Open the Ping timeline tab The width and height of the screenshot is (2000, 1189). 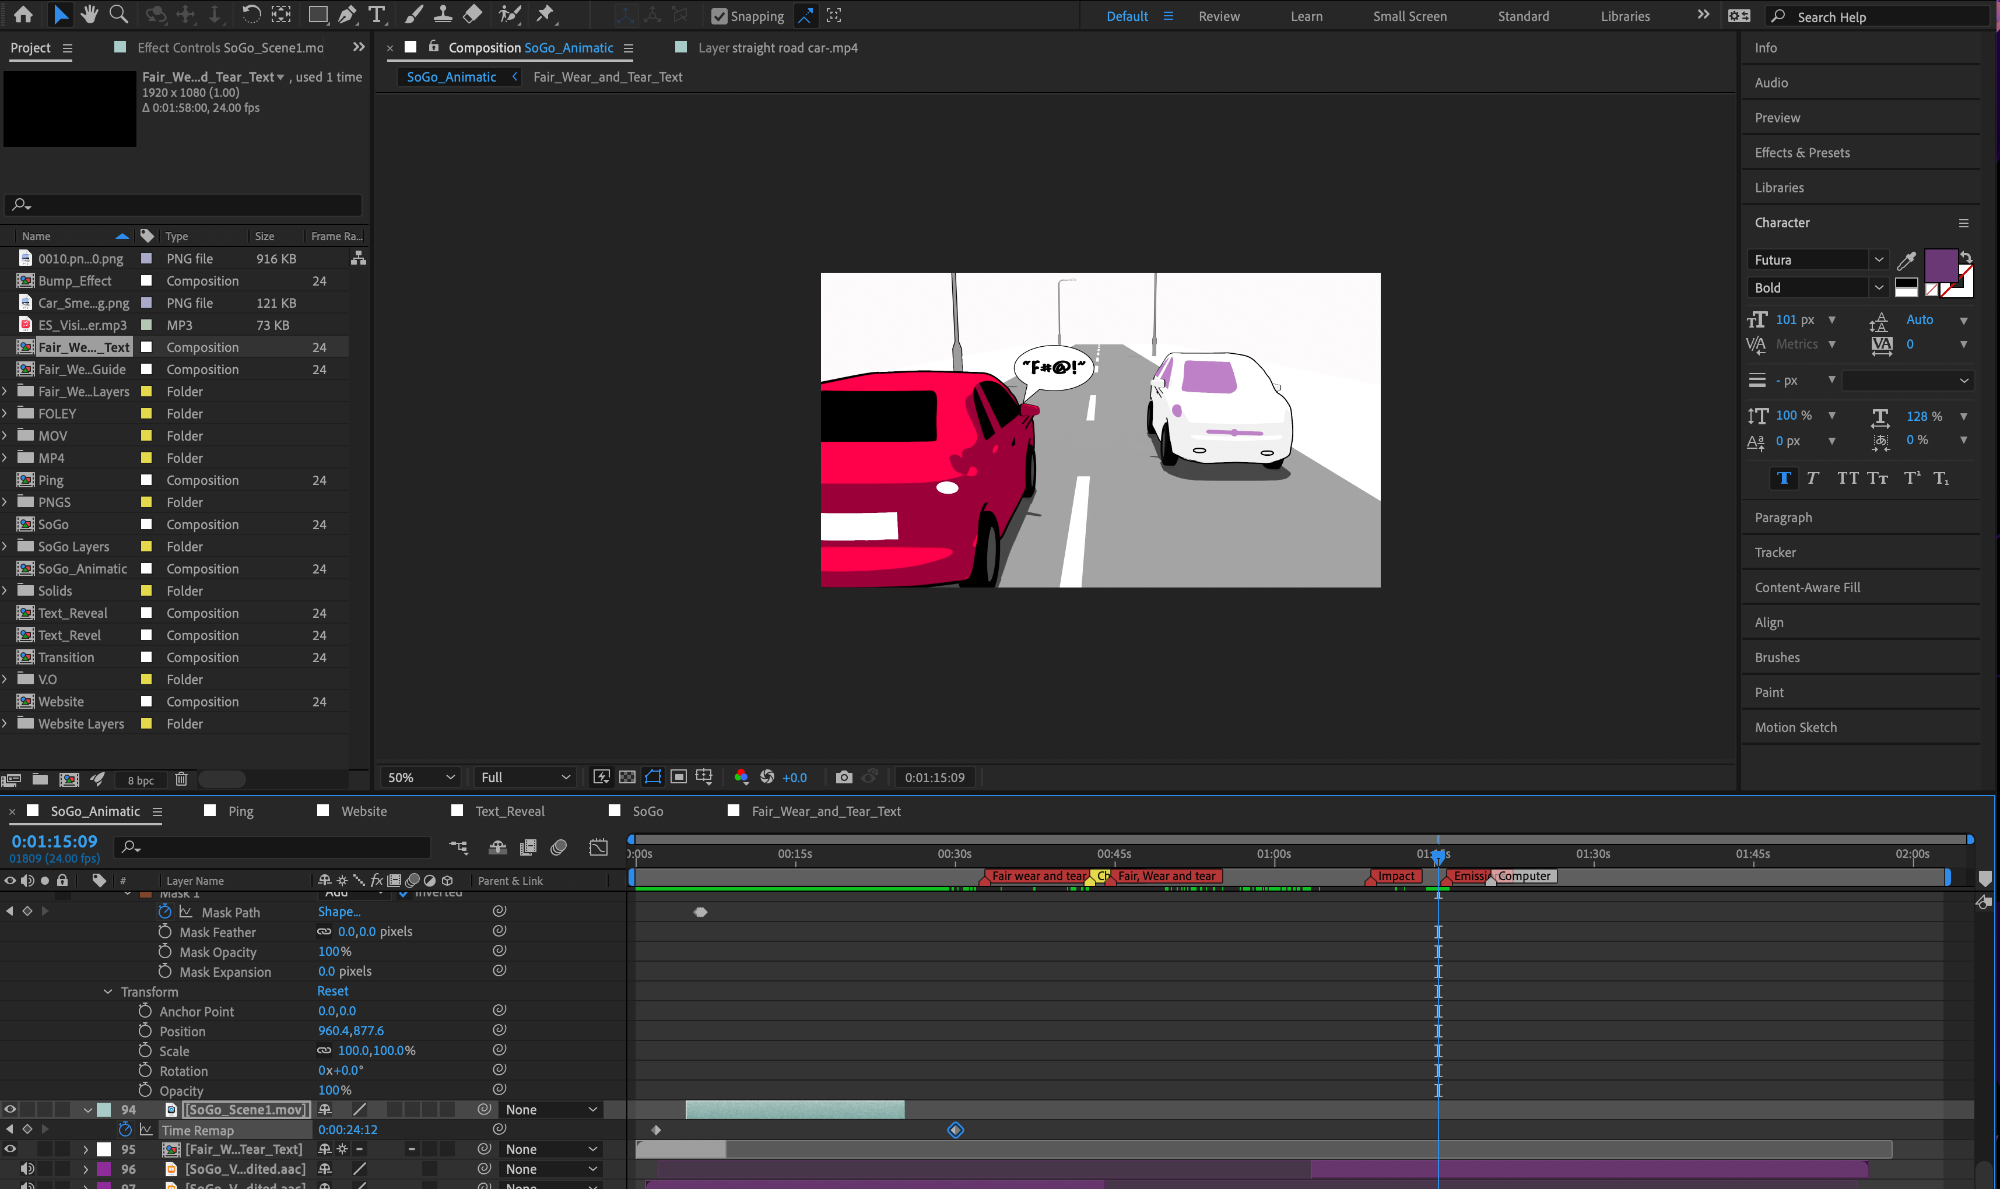[240, 811]
